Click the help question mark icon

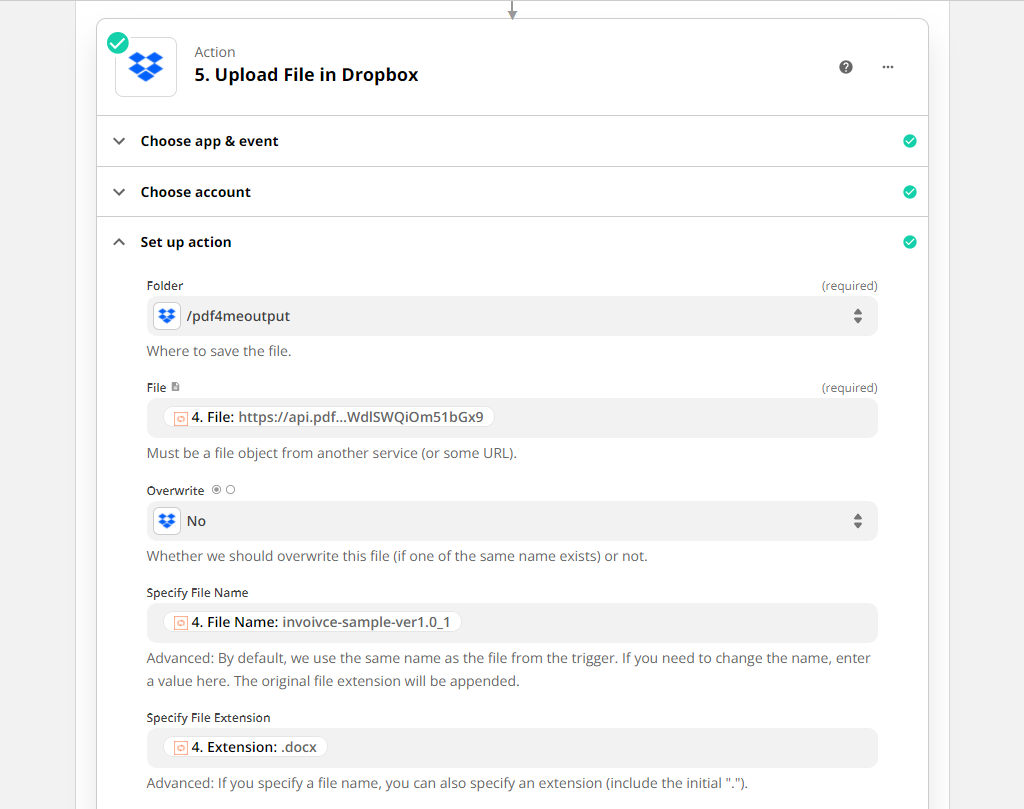coord(845,66)
